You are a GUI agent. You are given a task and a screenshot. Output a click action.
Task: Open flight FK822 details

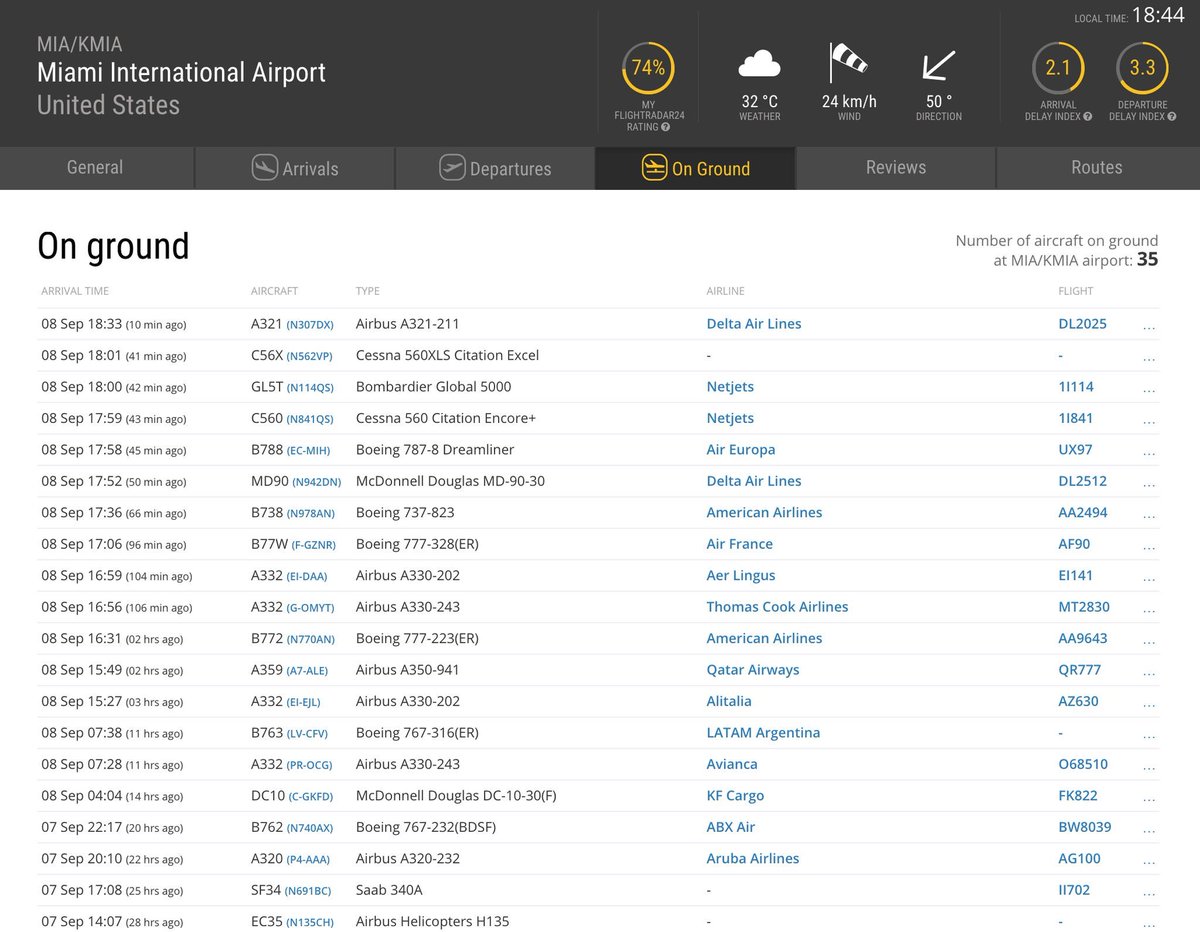point(1078,796)
